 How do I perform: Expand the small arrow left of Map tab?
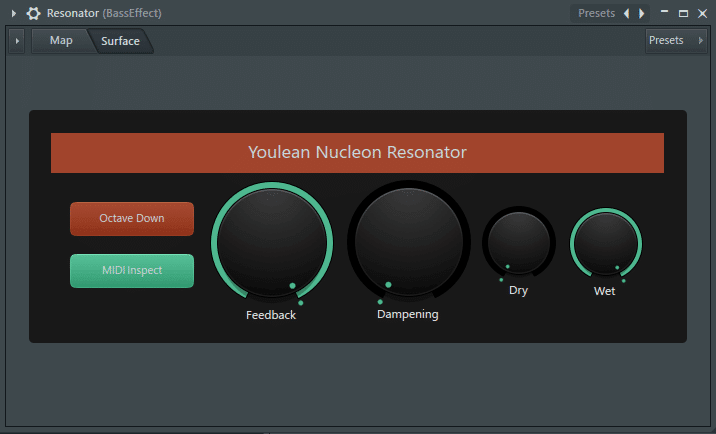point(17,41)
